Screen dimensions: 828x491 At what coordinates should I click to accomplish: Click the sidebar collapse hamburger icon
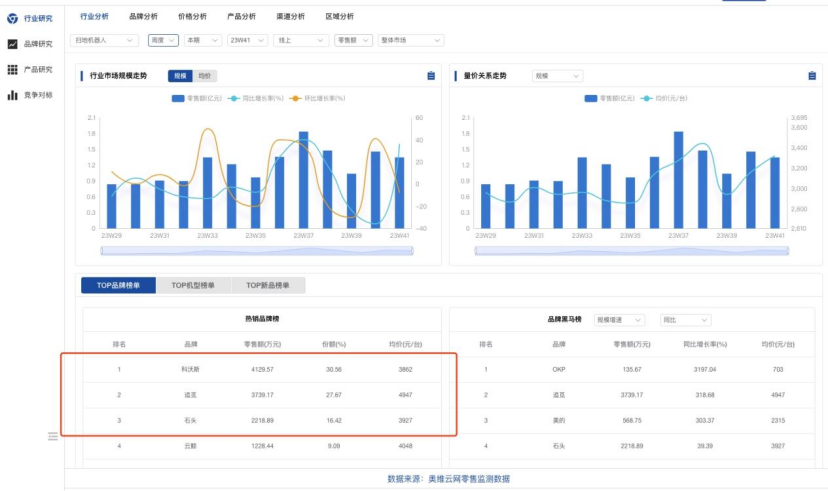(53, 436)
